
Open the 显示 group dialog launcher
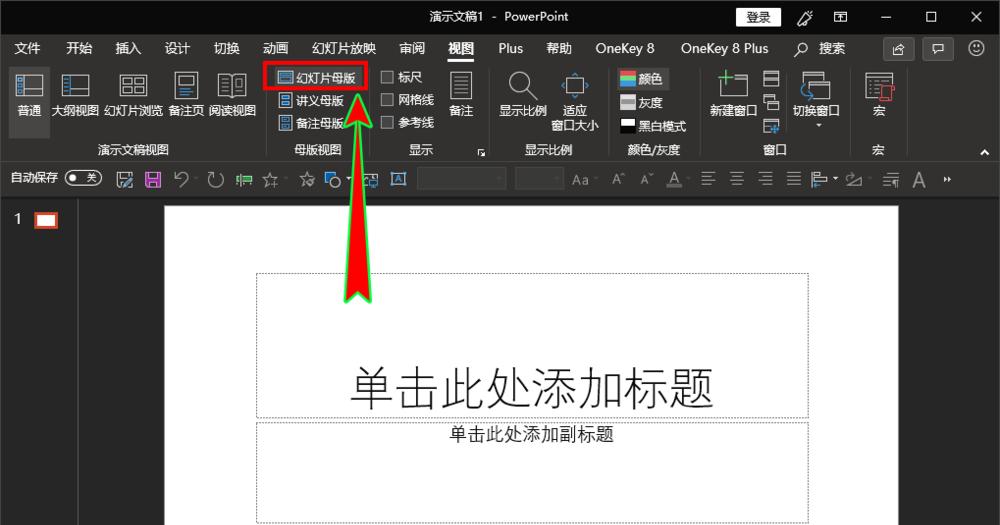tap(482, 152)
